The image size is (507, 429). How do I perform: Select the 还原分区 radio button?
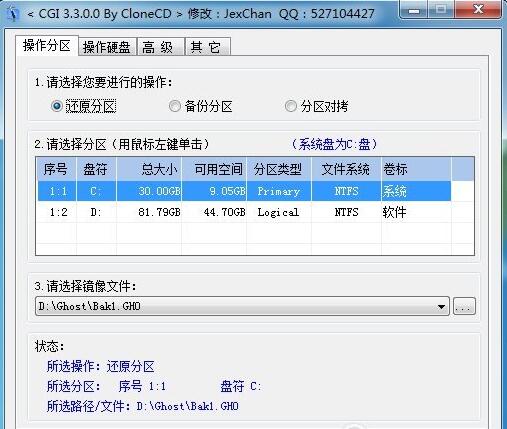tap(57, 106)
